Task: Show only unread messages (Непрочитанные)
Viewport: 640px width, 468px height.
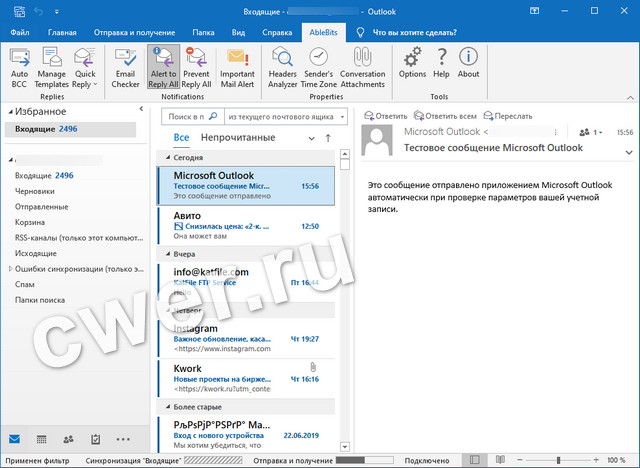Action: coord(237,137)
